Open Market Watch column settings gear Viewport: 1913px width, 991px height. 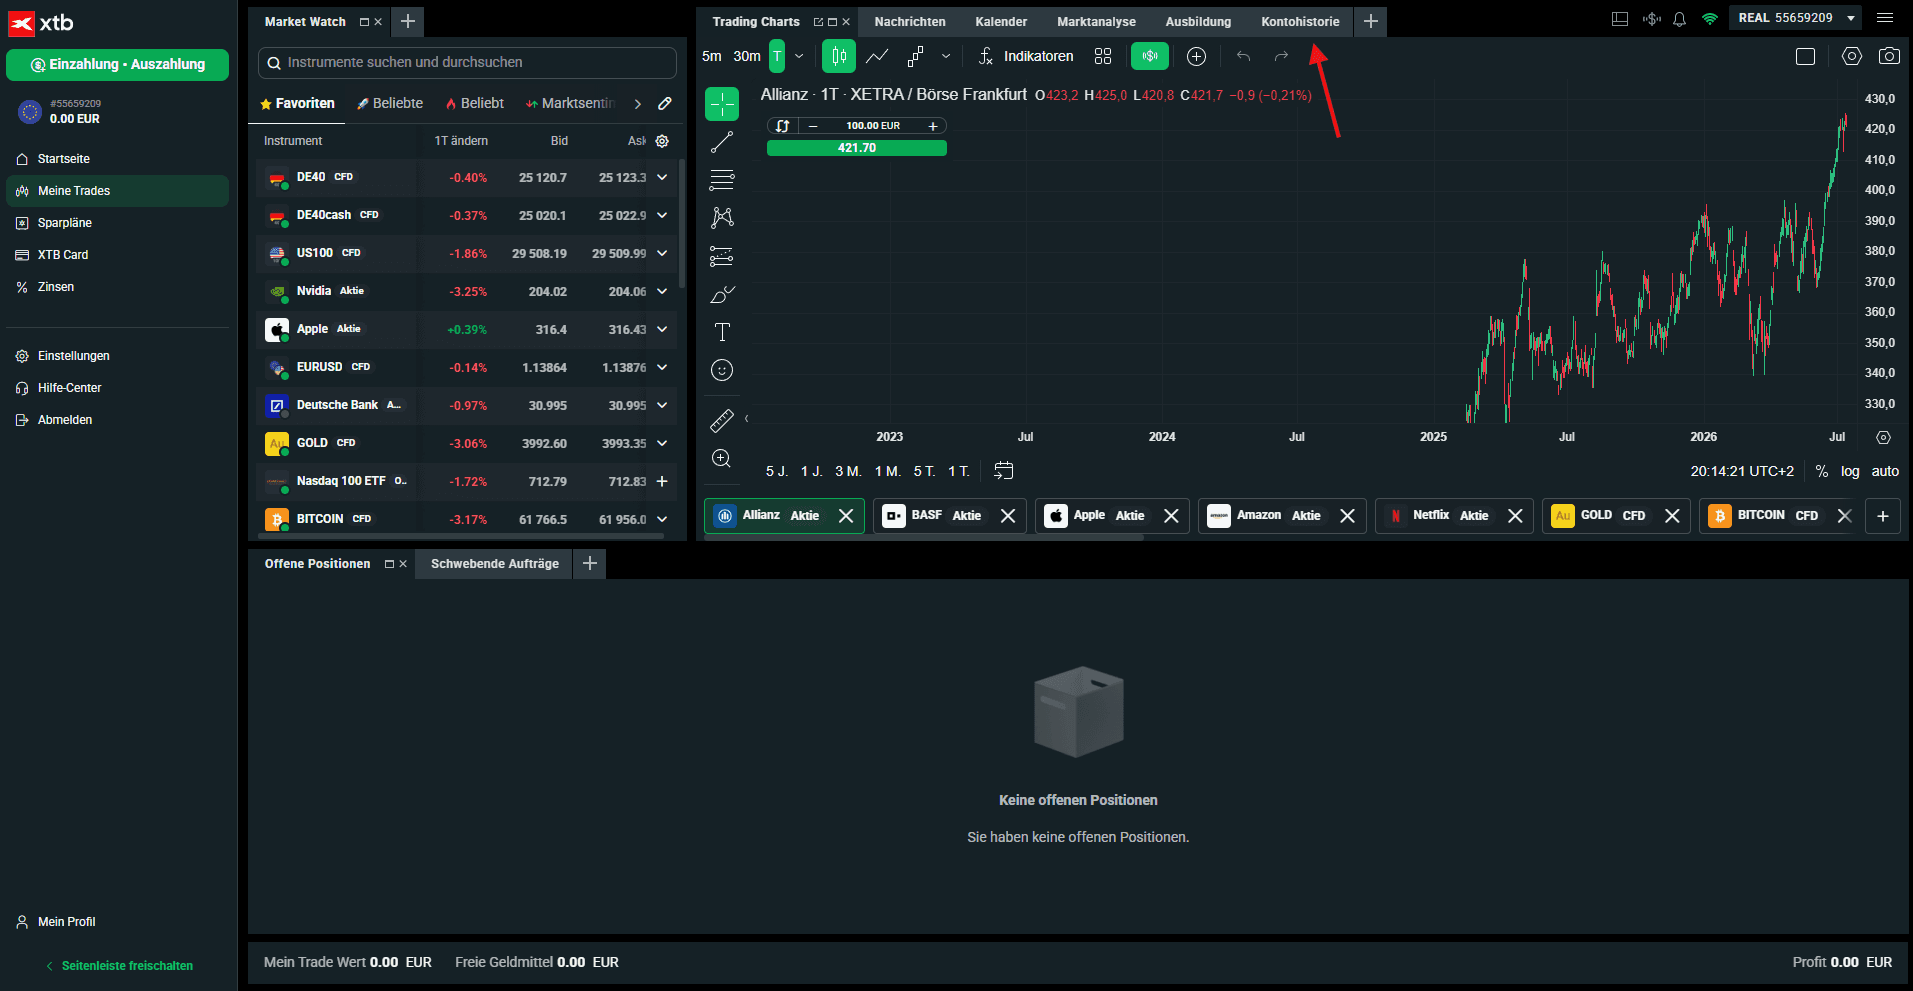click(662, 141)
